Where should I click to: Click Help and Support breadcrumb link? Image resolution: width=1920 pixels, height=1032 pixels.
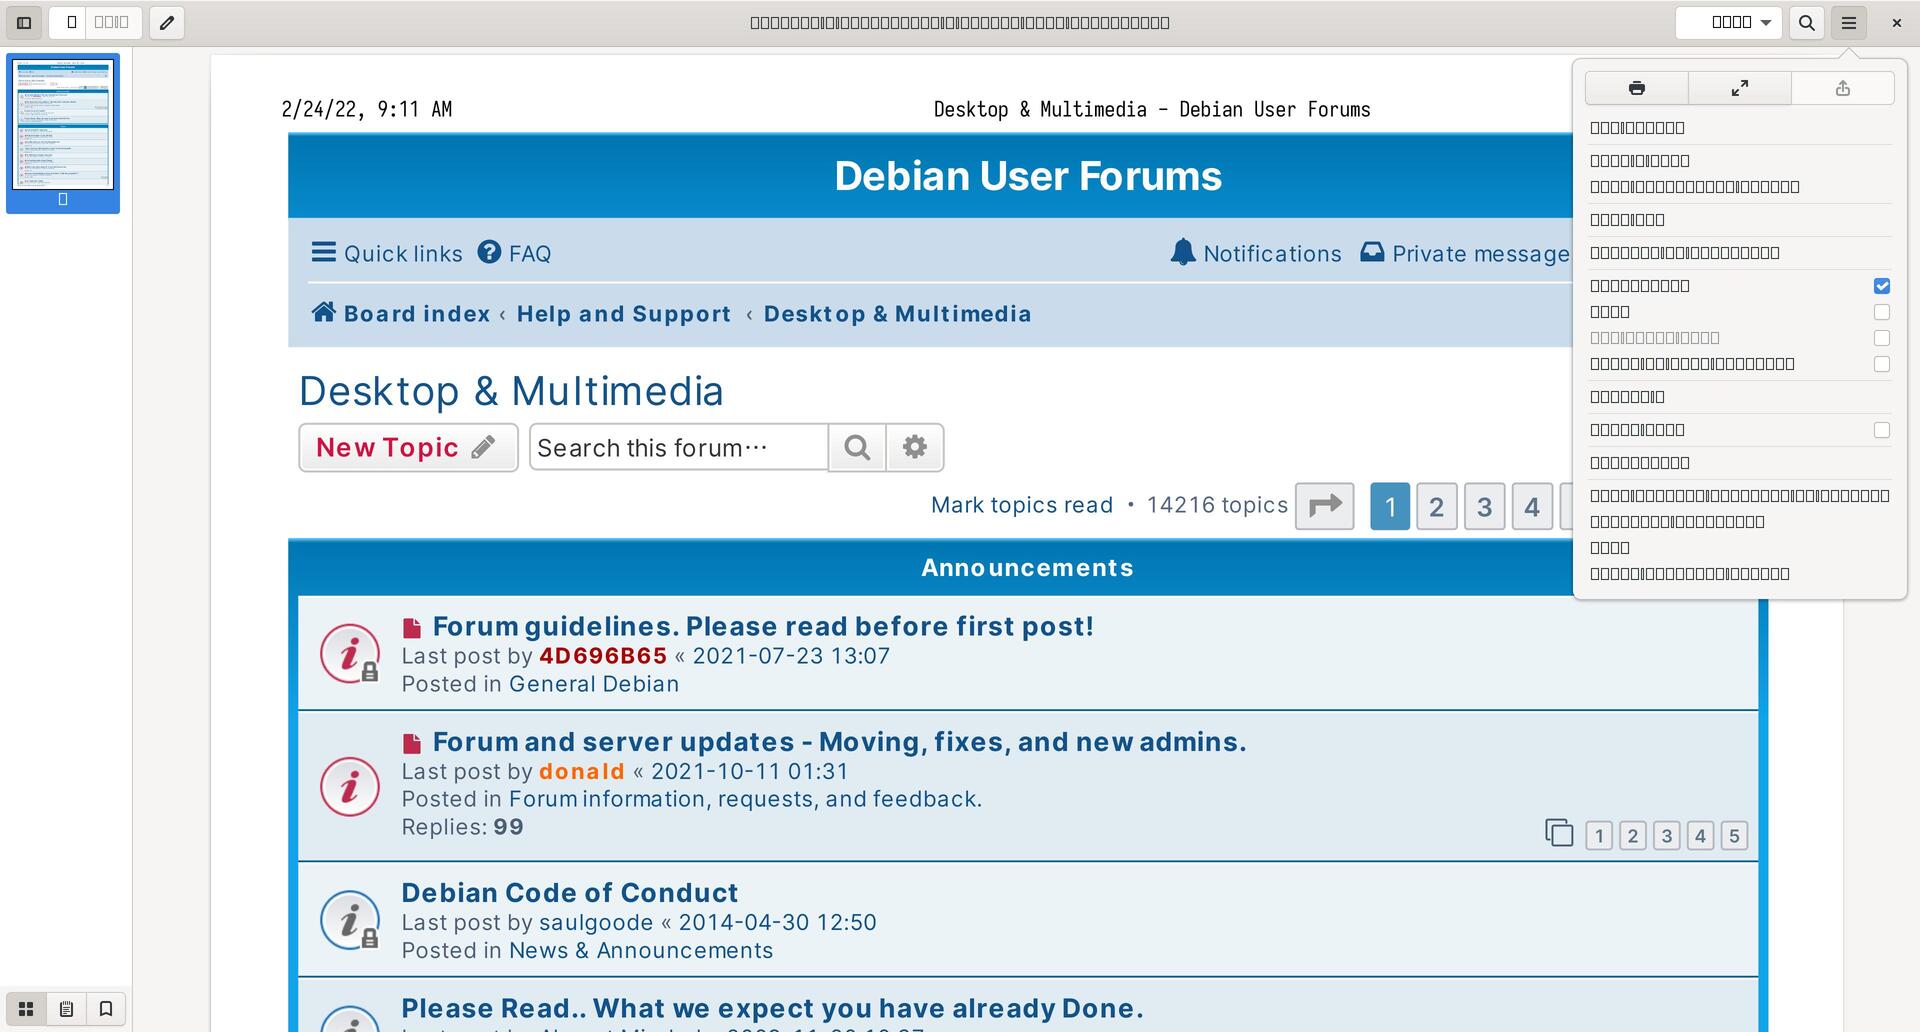(x=624, y=314)
